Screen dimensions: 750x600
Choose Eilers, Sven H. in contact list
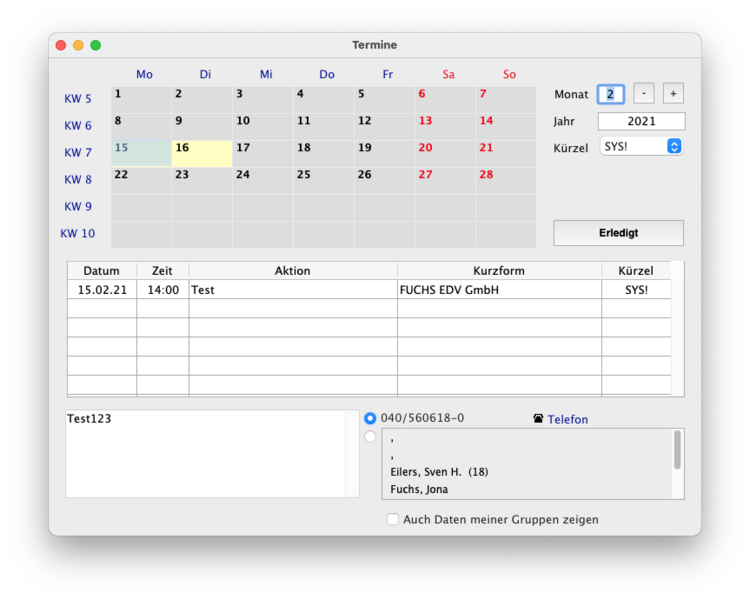tap(438, 472)
